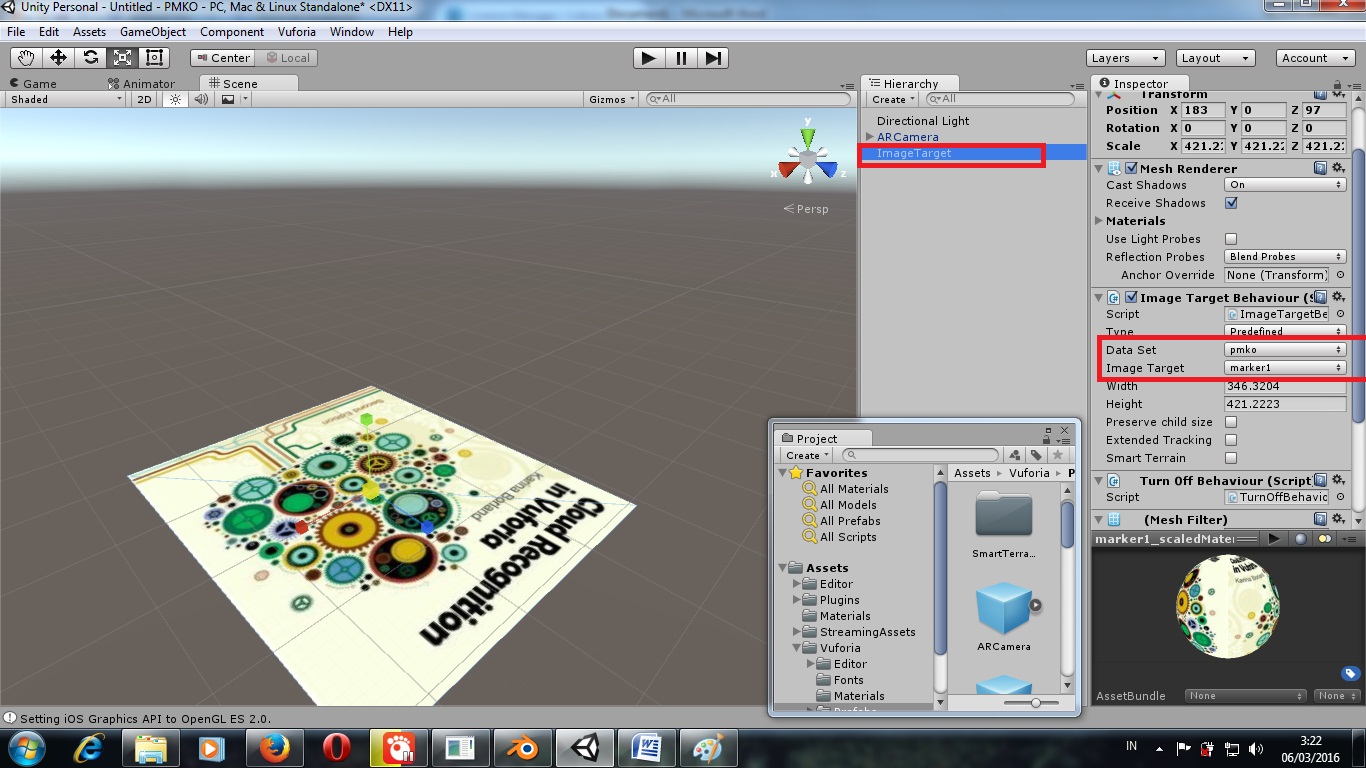Enable Smart Terrain checkbox
This screenshot has height=768, width=1366.
pos(1231,458)
